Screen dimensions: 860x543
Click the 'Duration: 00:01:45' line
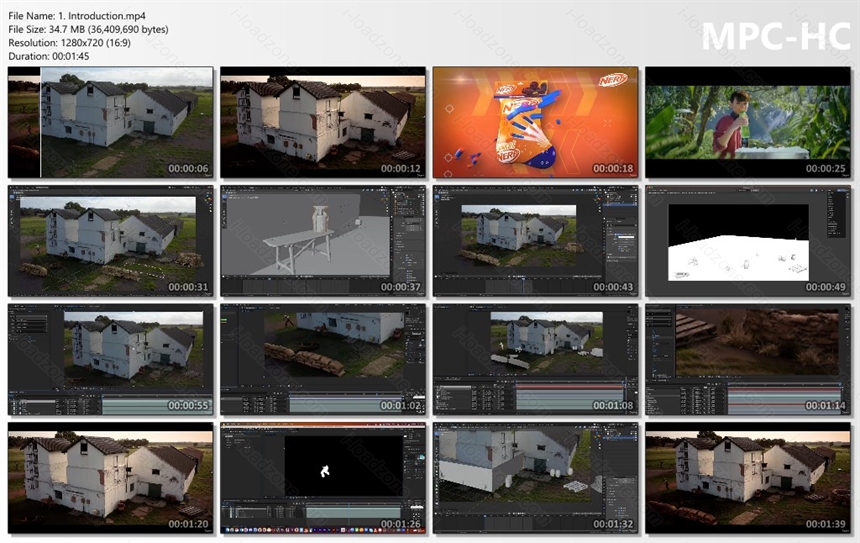pyautogui.click(x=49, y=56)
